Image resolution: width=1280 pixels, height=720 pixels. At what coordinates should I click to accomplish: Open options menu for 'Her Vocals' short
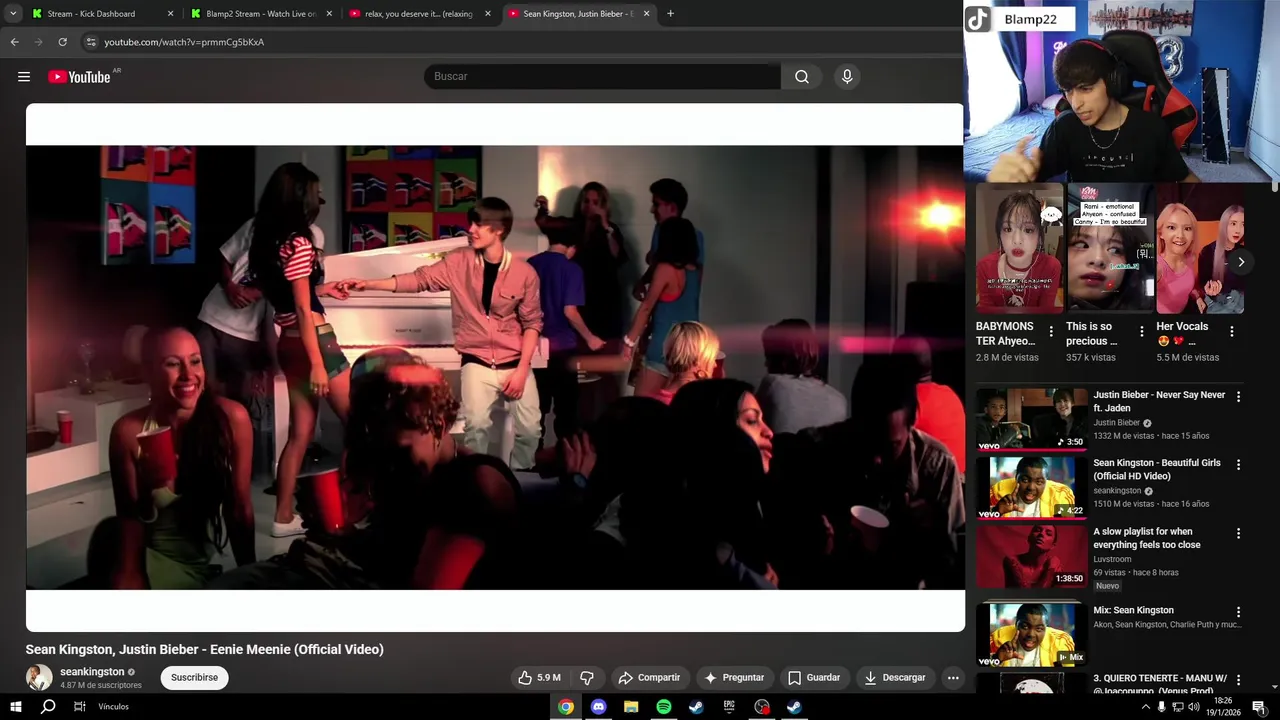(1232, 332)
